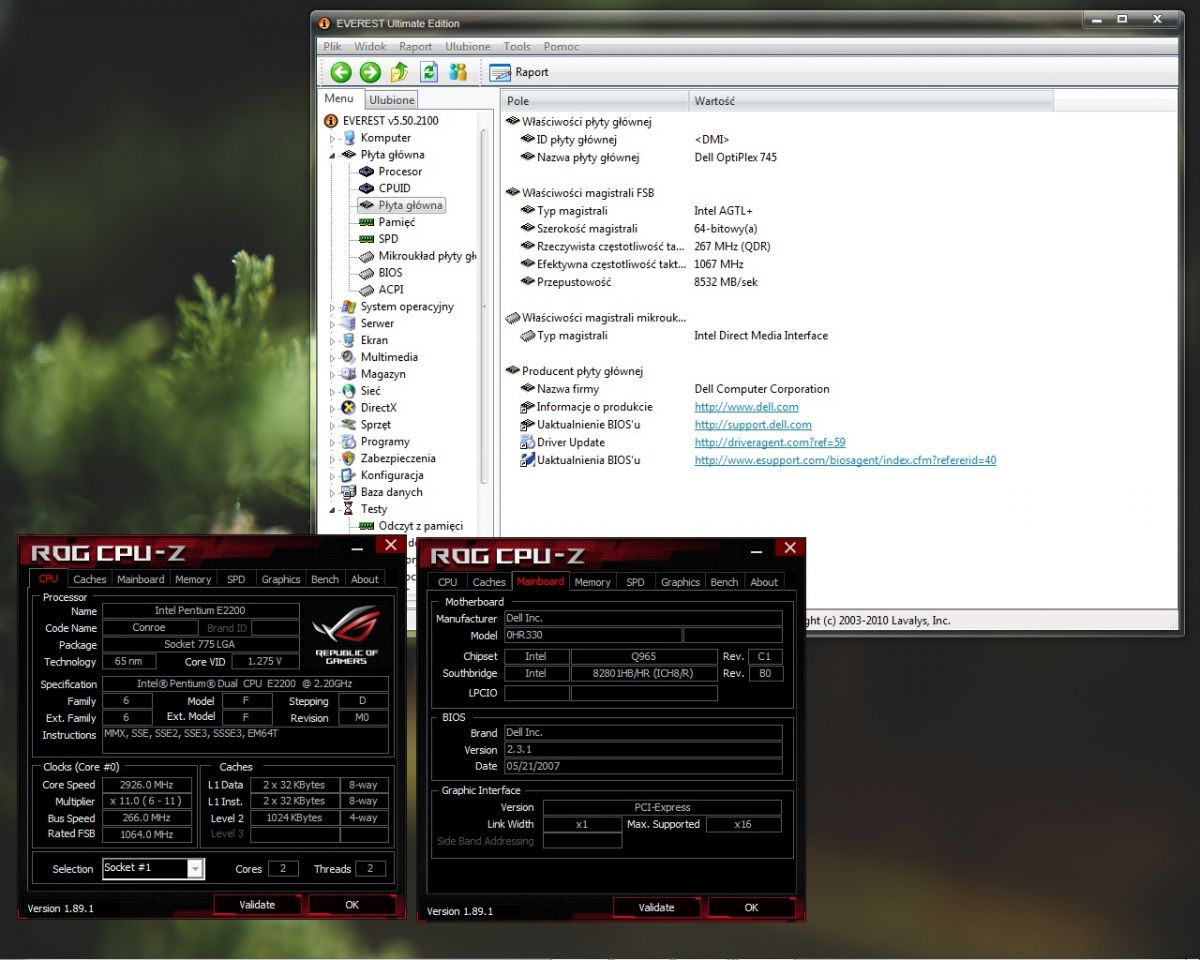Open the Raport toolbar button
The height and width of the screenshot is (960, 1200).
(519, 72)
